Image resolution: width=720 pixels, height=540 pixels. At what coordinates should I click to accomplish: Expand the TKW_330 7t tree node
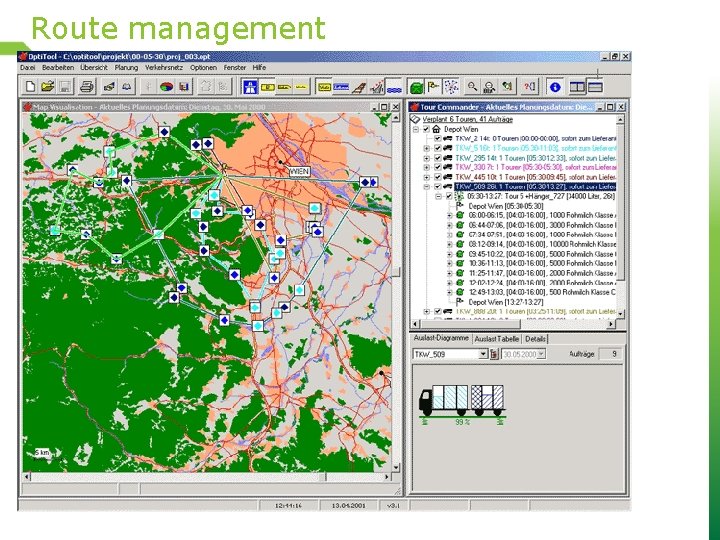coord(426,167)
